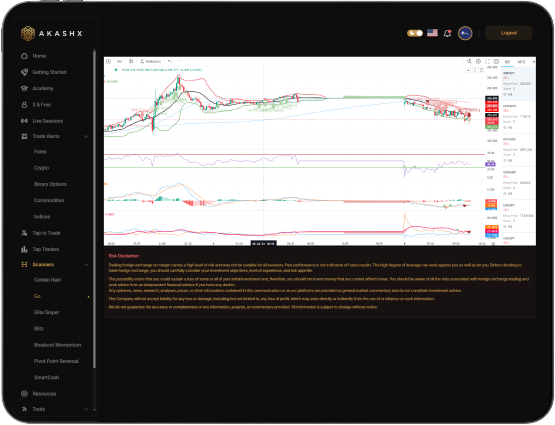Viewport: 555px width, 425px height.
Task: Toggle chart fullscreen mode icon
Action: pyautogui.click(x=487, y=61)
